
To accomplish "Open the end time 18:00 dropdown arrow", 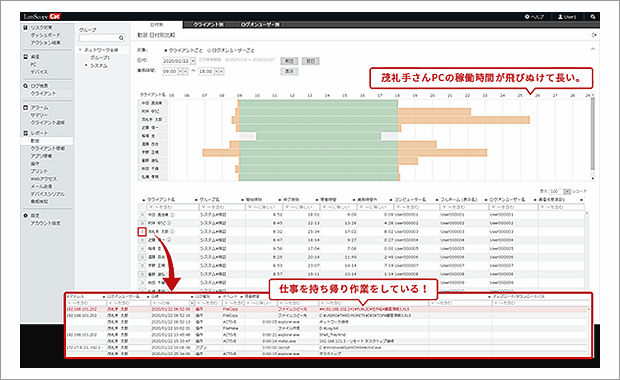I will point(216,72).
